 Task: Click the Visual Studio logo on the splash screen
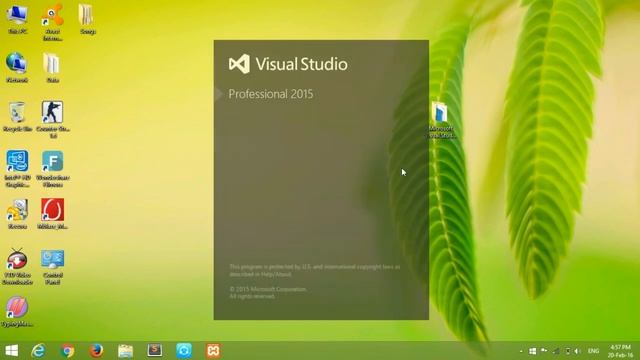(288, 64)
